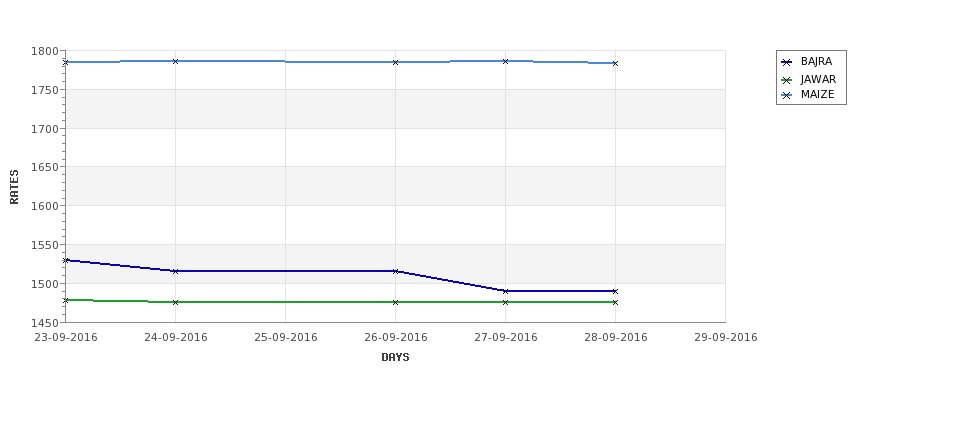Click the DAYS axis title
This screenshot has width=975, height=429.
click(395, 358)
